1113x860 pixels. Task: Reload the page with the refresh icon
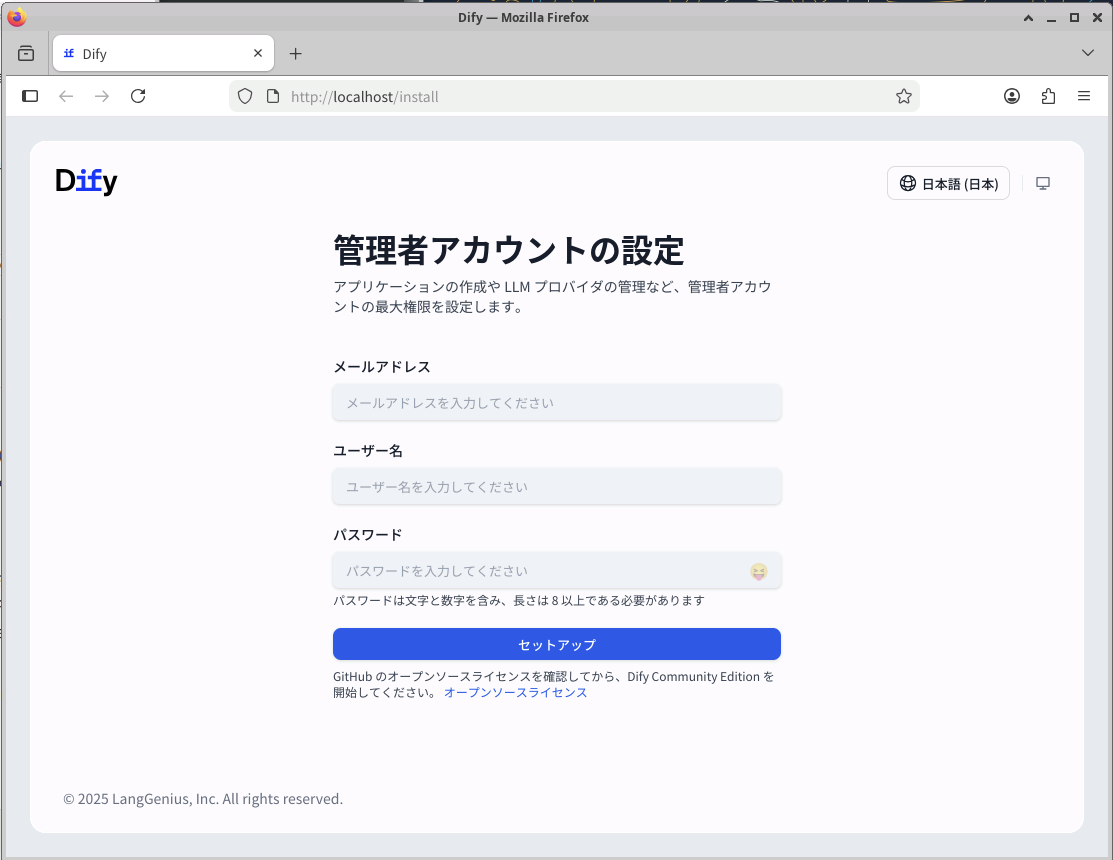(138, 96)
